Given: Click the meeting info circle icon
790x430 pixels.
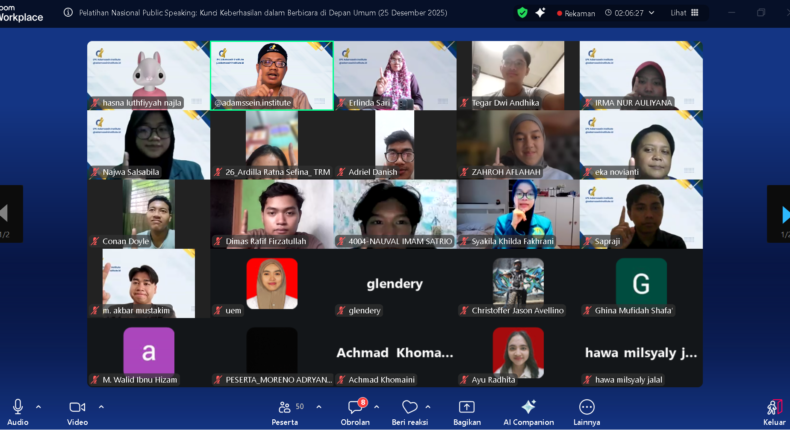Looking at the screenshot, I should point(68,13).
